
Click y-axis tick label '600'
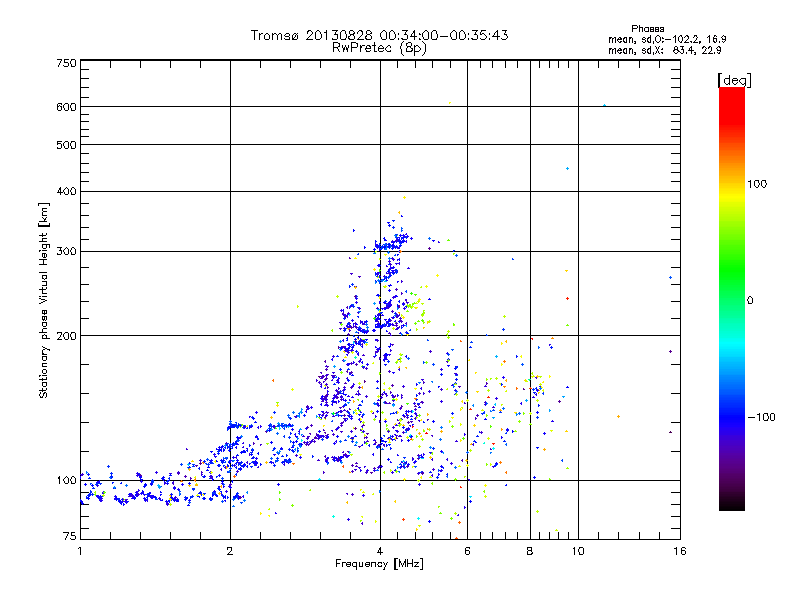pyautogui.click(x=66, y=107)
